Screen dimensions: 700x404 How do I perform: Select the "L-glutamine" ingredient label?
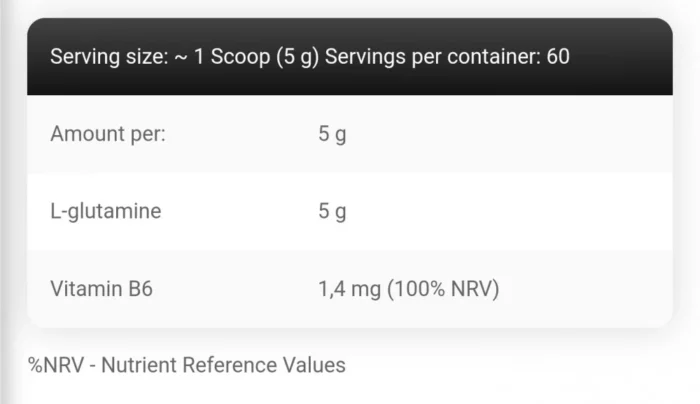[105, 212]
